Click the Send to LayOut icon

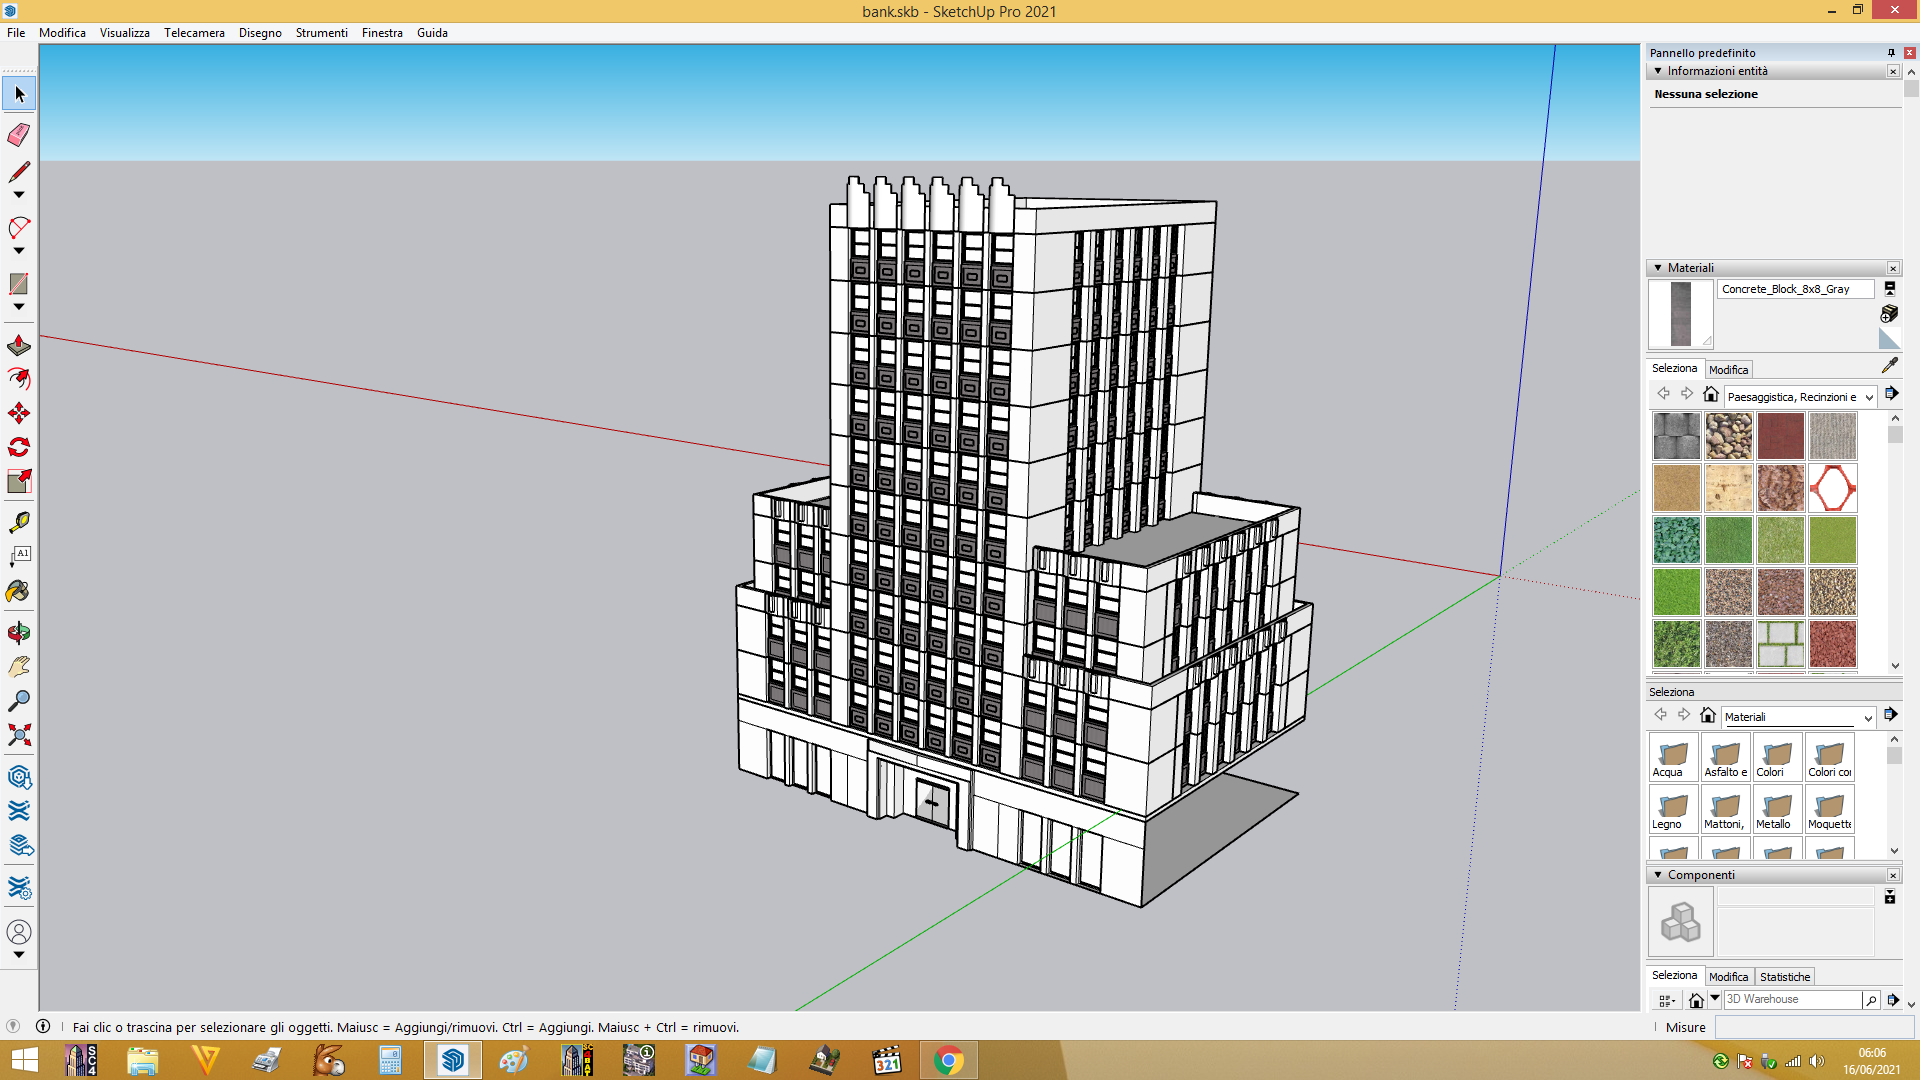pyautogui.click(x=19, y=846)
